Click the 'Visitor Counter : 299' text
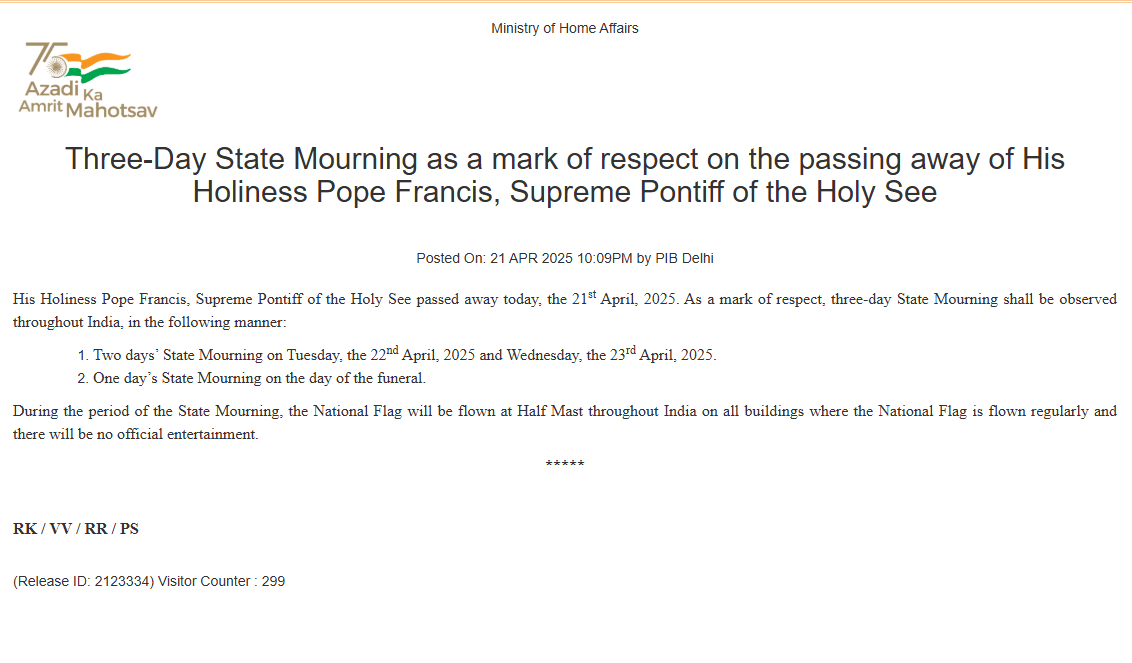 coord(221,581)
